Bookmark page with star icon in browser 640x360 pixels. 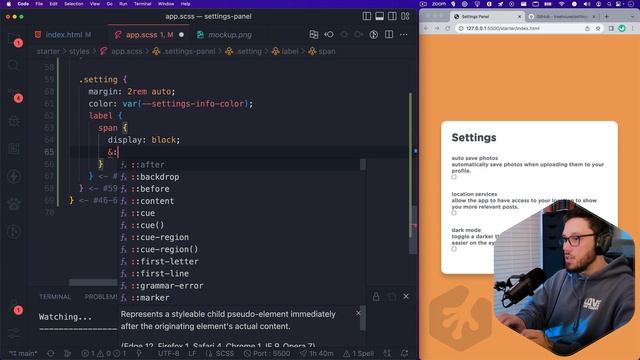pyautogui.click(x=598, y=29)
